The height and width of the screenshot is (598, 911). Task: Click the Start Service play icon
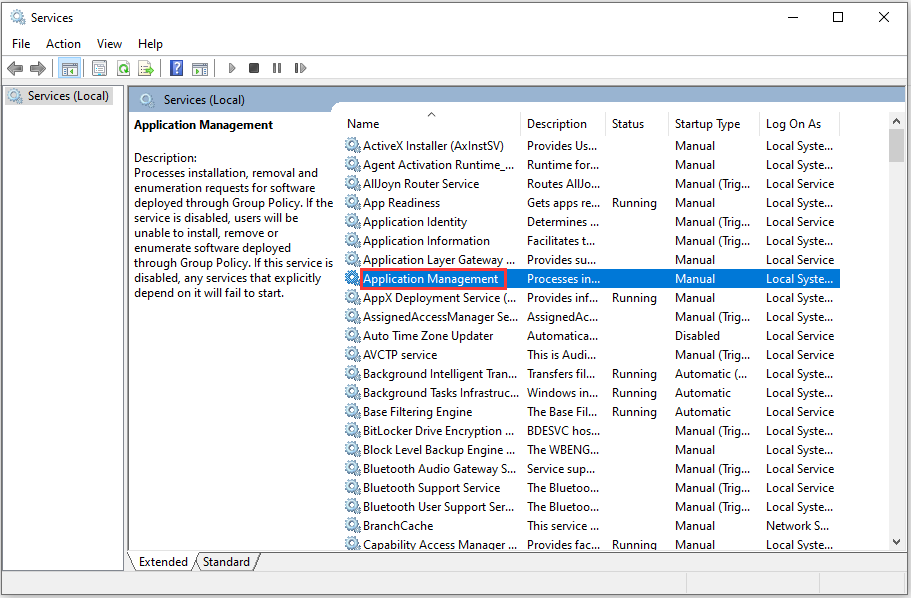pyautogui.click(x=232, y=68)
